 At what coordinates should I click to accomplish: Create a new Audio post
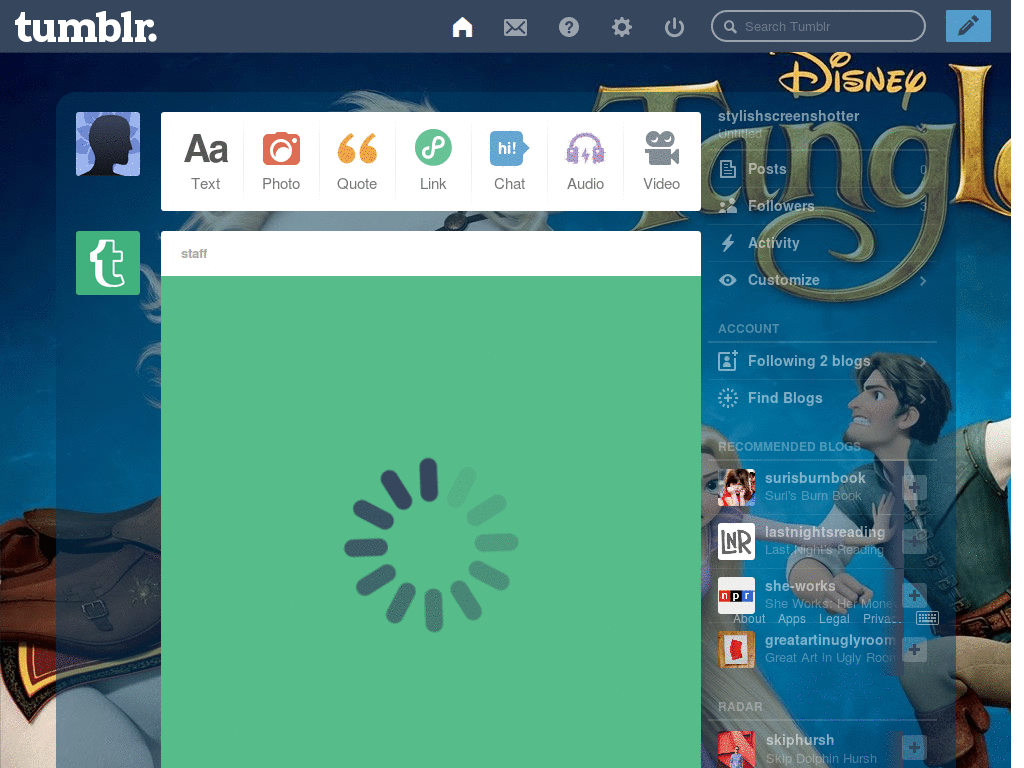(585, 161)
